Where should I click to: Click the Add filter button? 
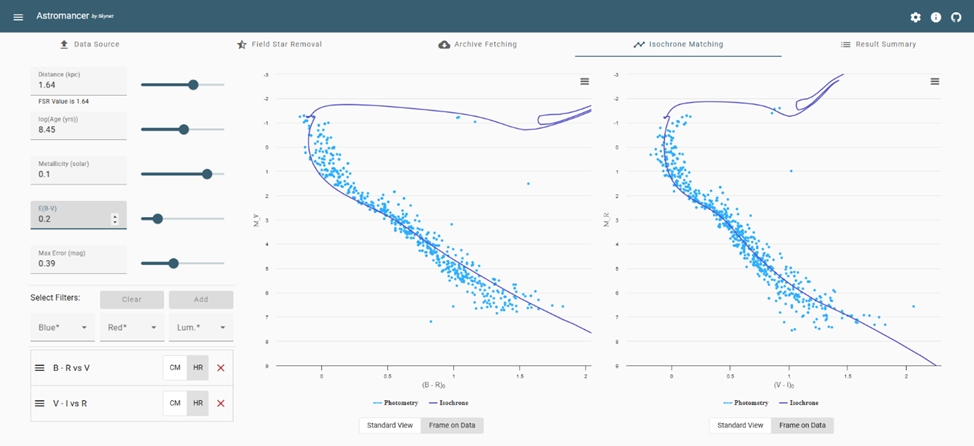pos(201,299)
